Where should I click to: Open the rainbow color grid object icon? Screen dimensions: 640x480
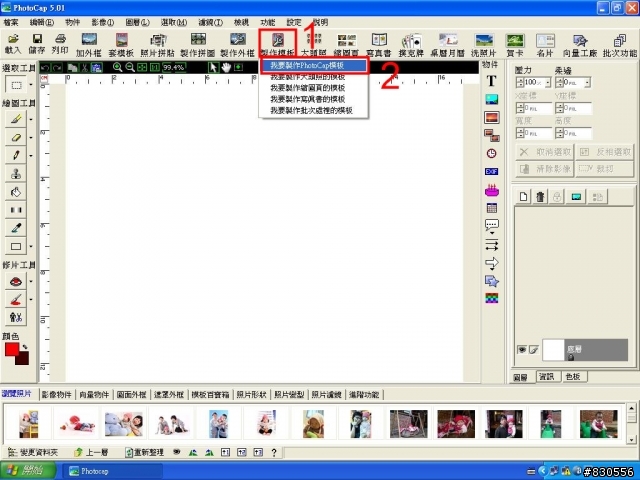pos(491,298)
